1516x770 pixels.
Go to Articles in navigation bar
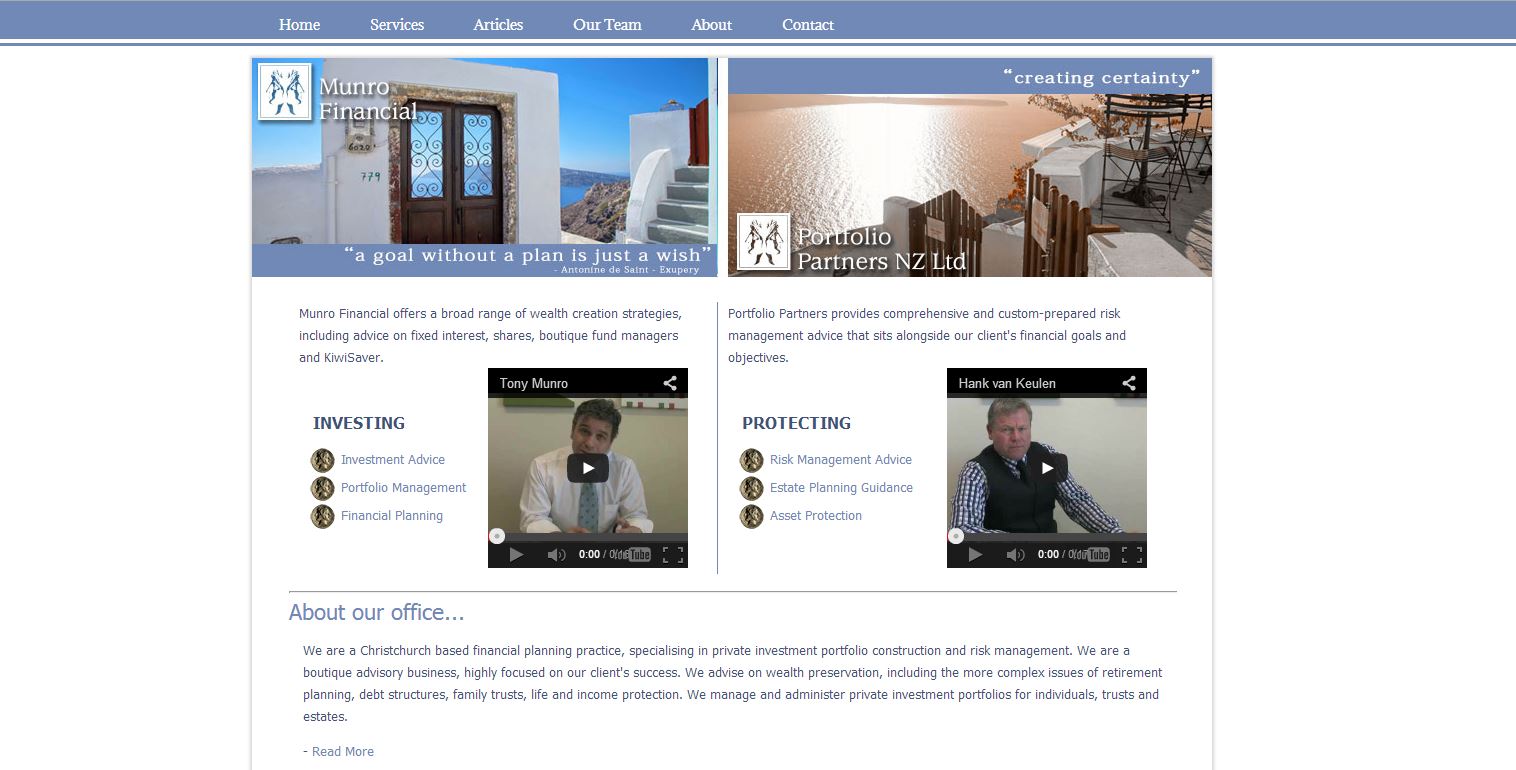click(498, 24)
